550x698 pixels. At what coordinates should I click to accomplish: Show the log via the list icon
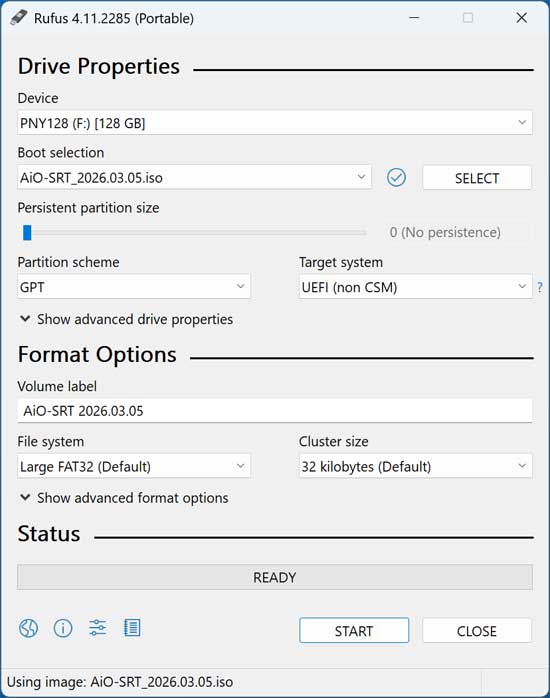point(132,628)
